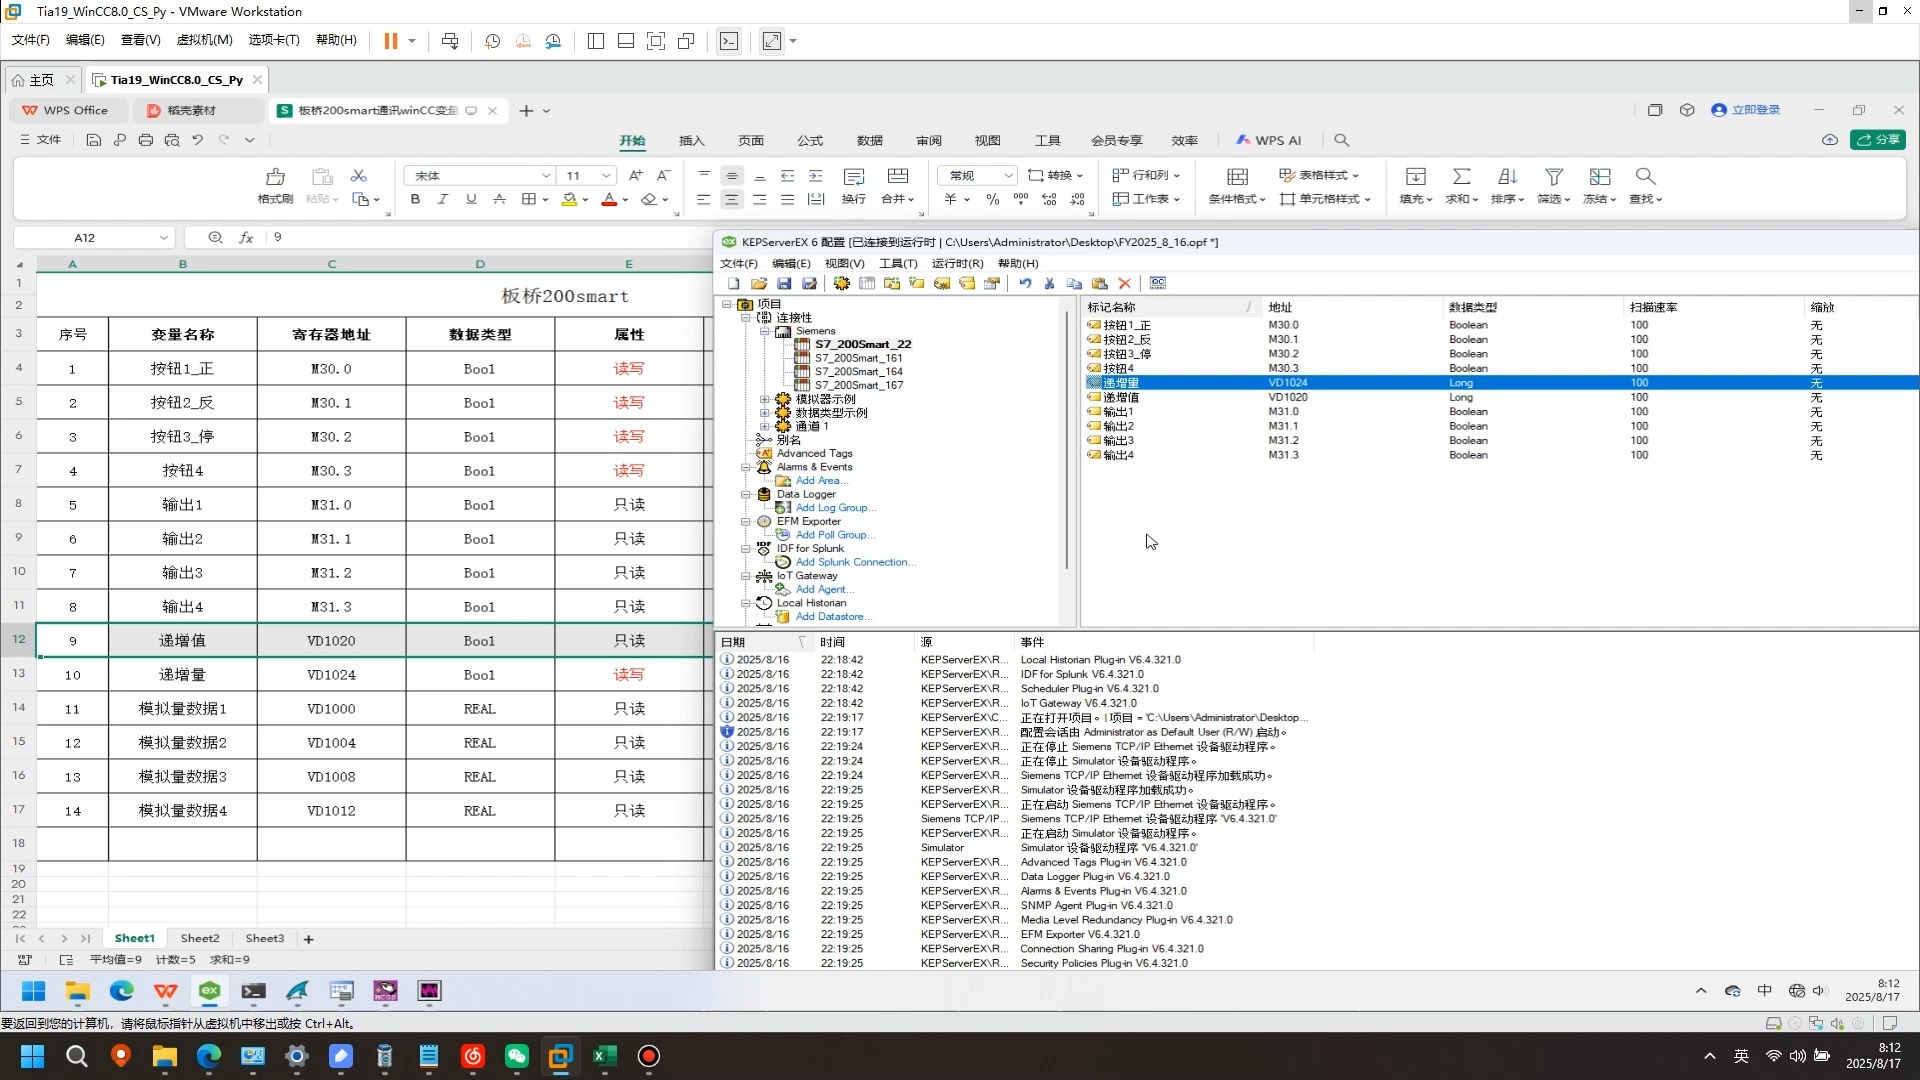Click the Increase Font Size icon in WPS
This screenshot has height=1080, width=1920.
636,176
